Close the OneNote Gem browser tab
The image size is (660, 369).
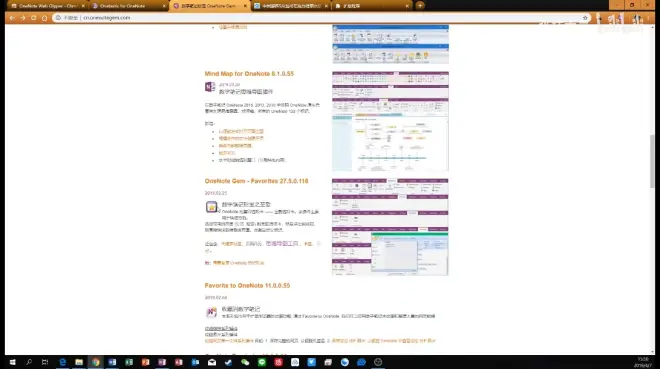click(245, 6)
